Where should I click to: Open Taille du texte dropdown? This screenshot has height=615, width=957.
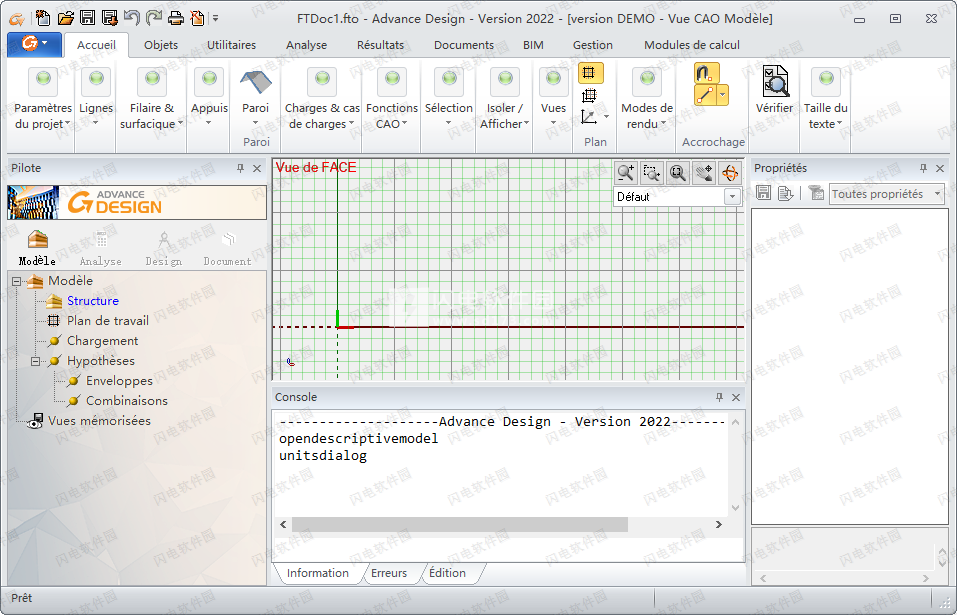825,99
